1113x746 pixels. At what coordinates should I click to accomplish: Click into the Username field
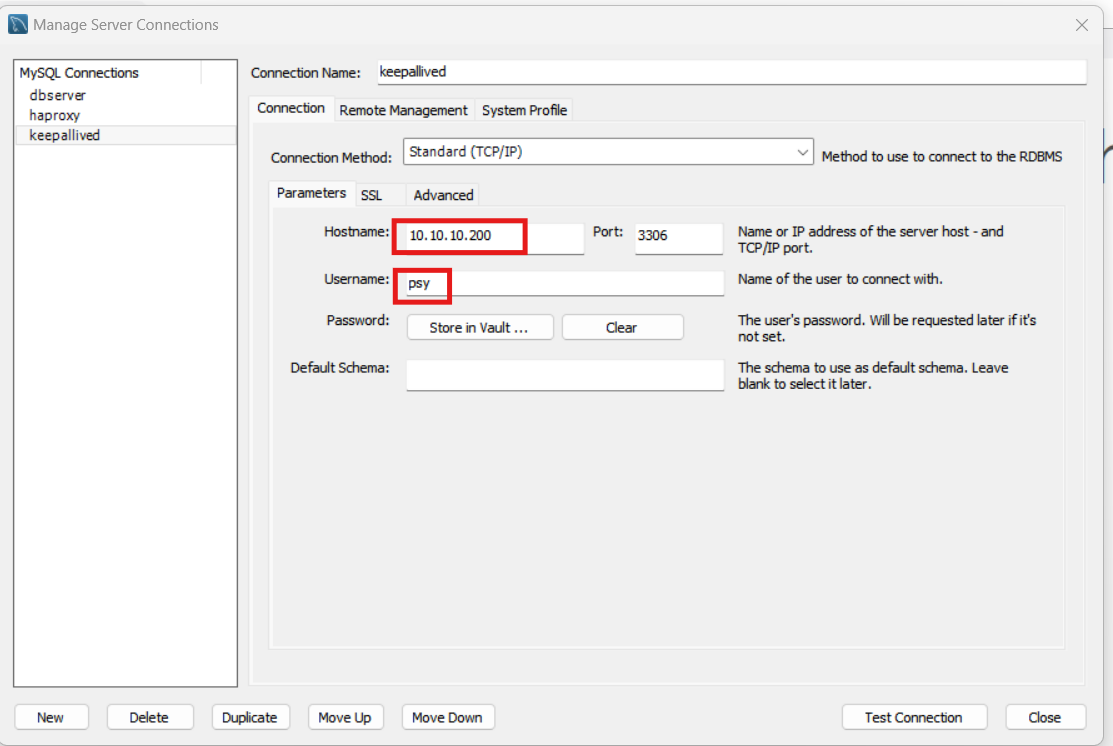click(565, 283)
